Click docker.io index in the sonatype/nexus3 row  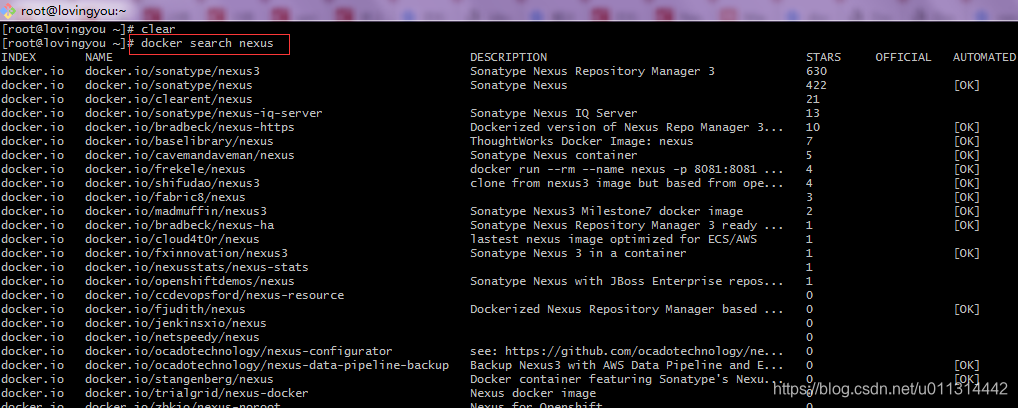pyautogui.click(x=32, y=71)
